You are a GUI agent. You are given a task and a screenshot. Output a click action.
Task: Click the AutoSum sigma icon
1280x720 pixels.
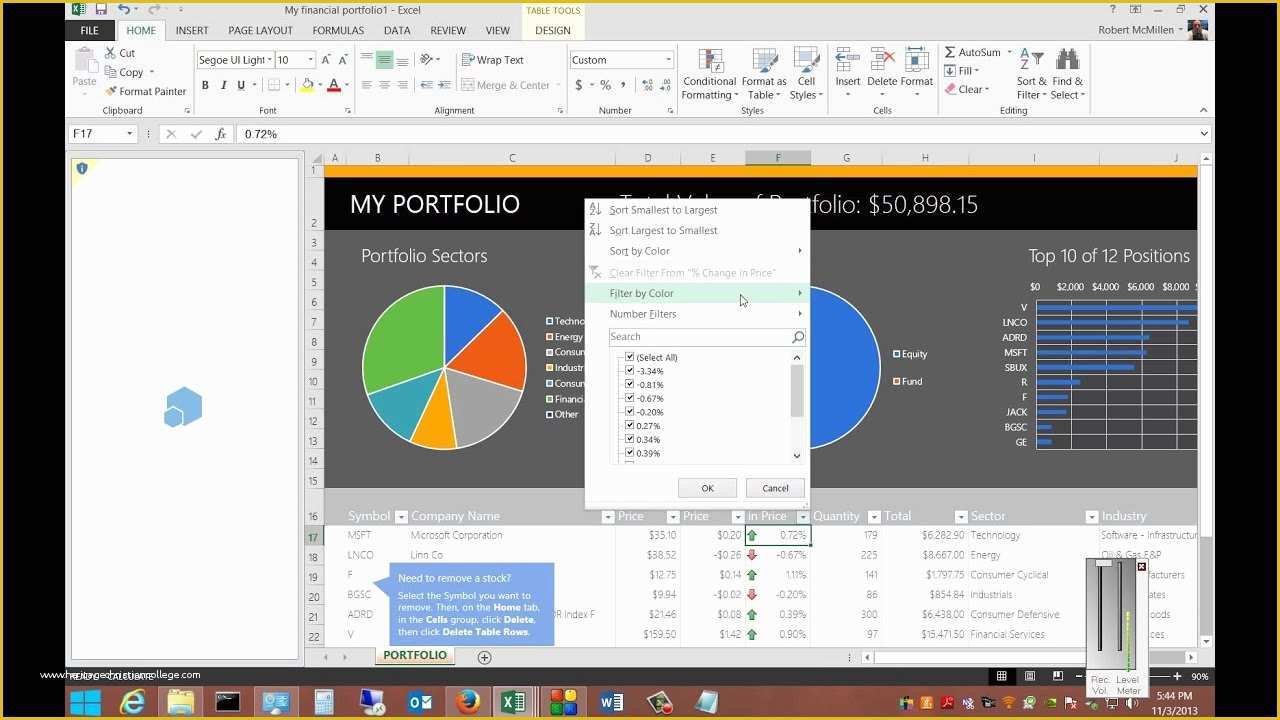(x=950, y=52)
